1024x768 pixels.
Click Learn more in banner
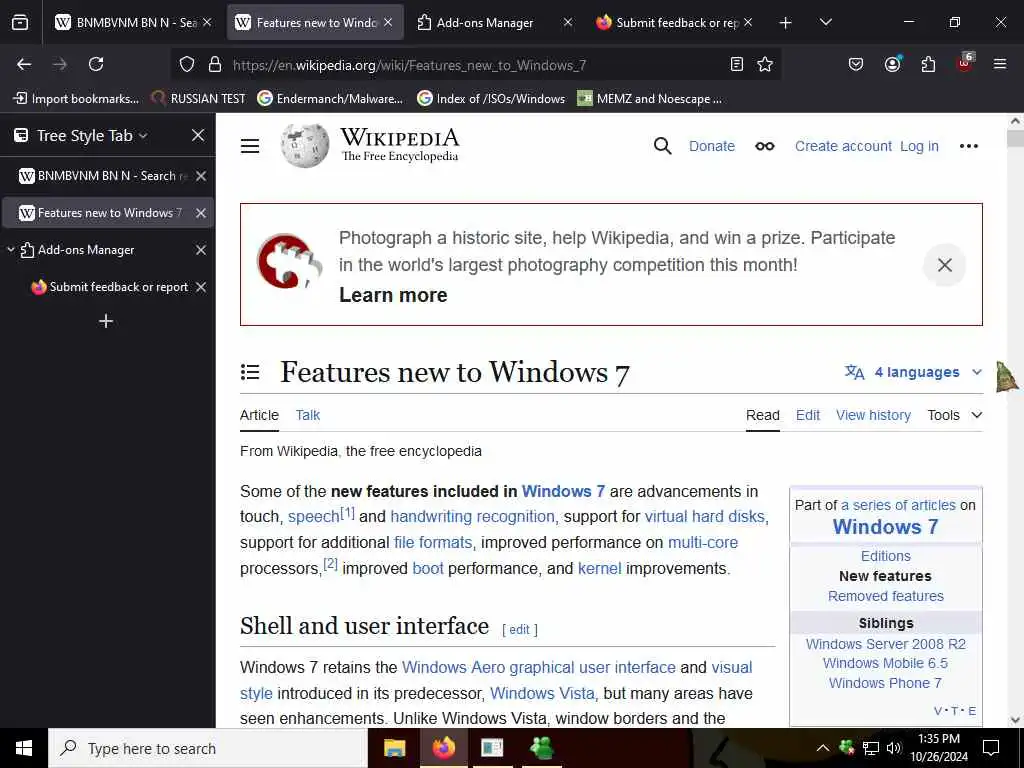click(393, 295)
